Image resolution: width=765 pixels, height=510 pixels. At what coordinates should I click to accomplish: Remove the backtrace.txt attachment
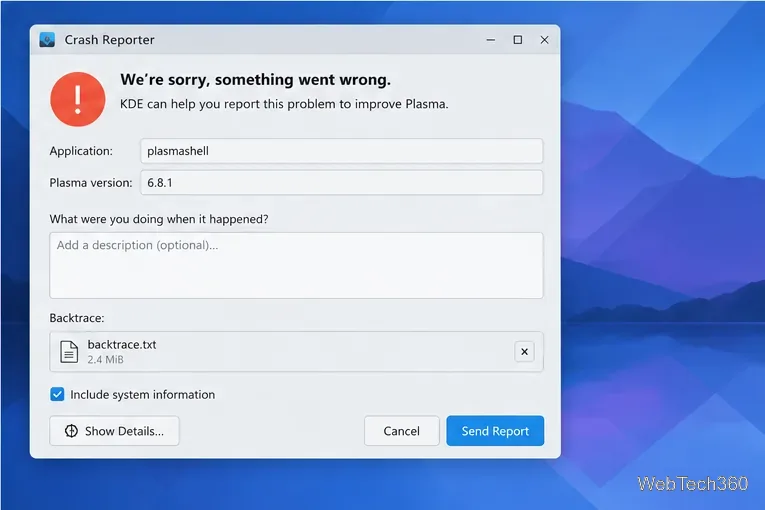pos(524,351)
